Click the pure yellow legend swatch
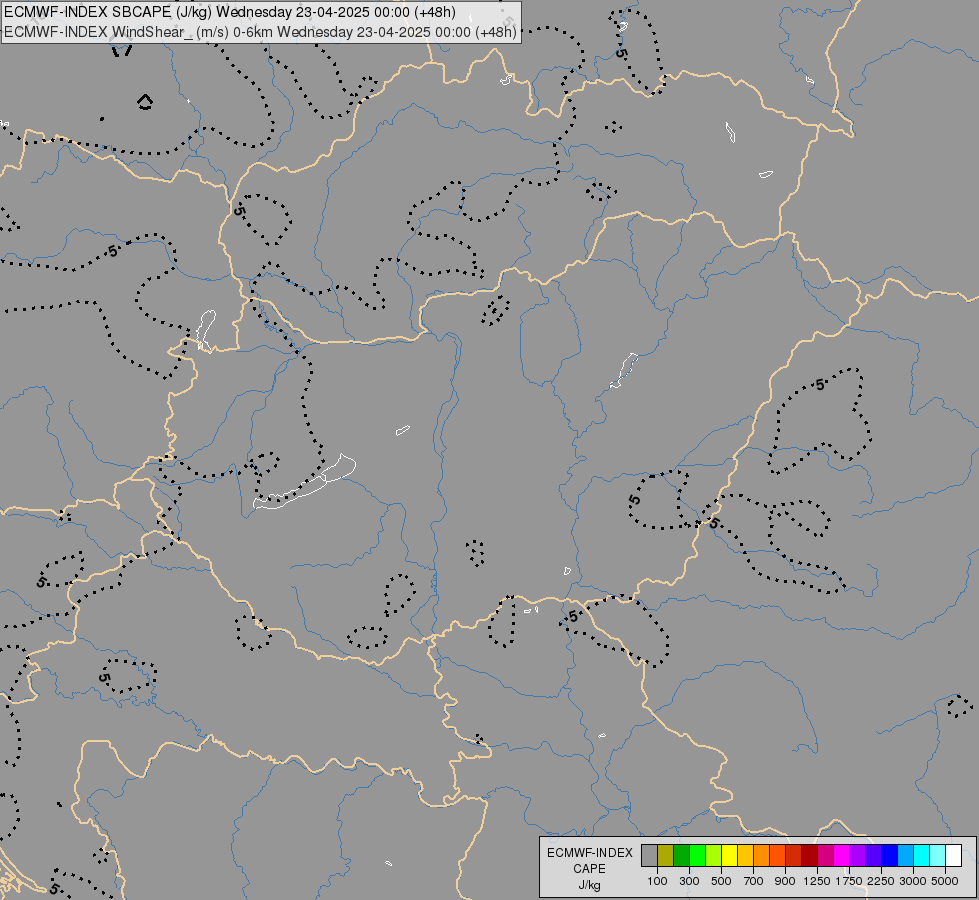 click(x=730, y=856)
